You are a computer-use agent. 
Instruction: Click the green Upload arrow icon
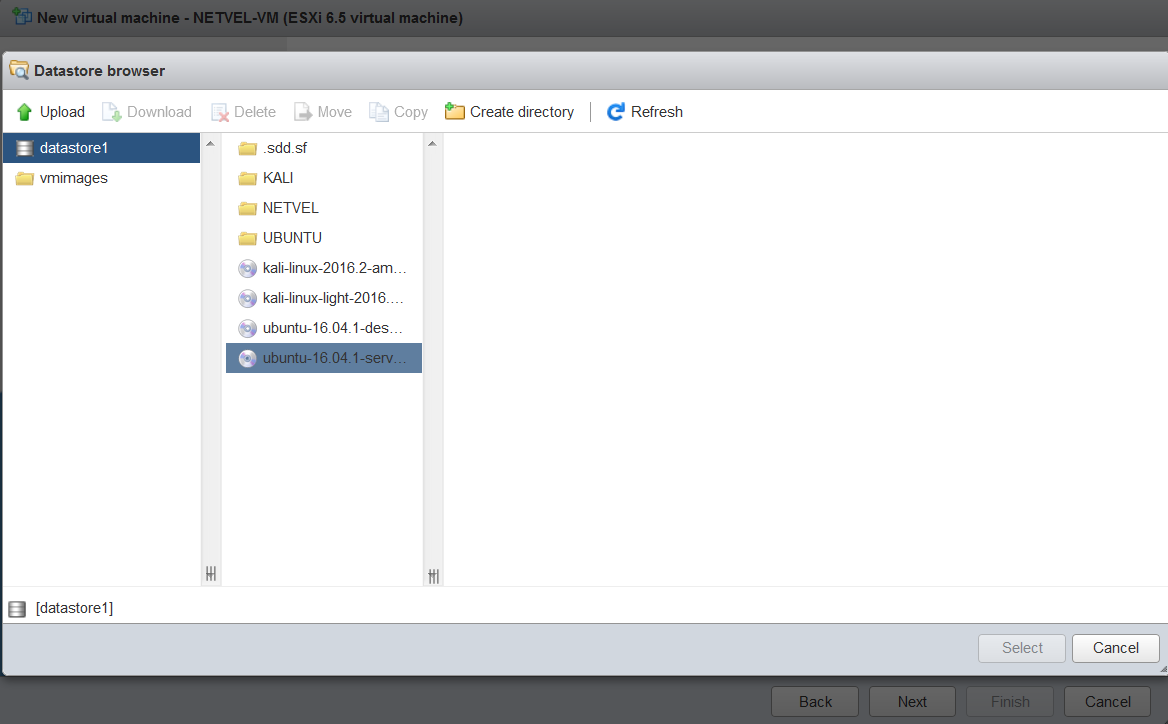[24, 112]
